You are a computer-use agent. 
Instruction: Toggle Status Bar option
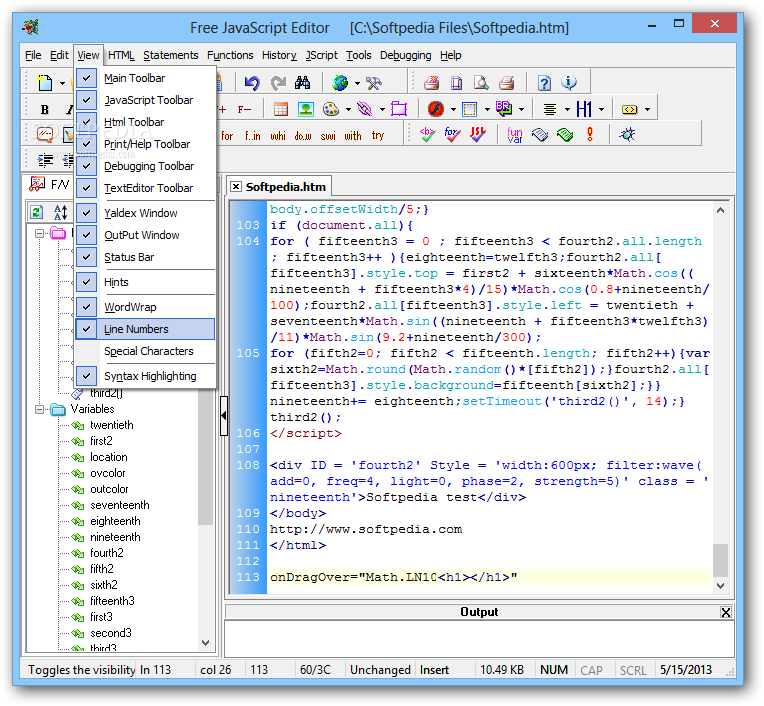coord(145,257)
